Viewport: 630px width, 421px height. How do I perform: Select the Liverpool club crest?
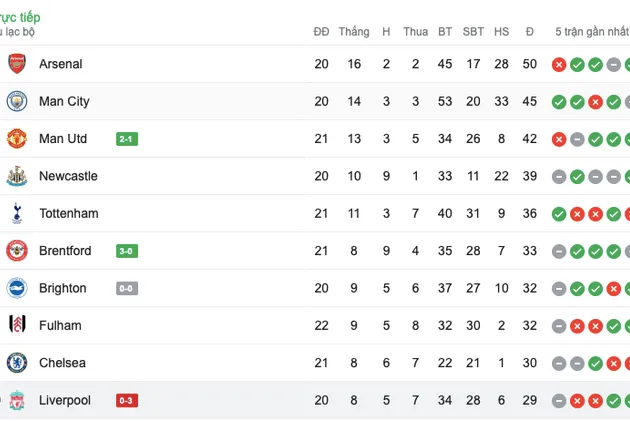point(17,400)
